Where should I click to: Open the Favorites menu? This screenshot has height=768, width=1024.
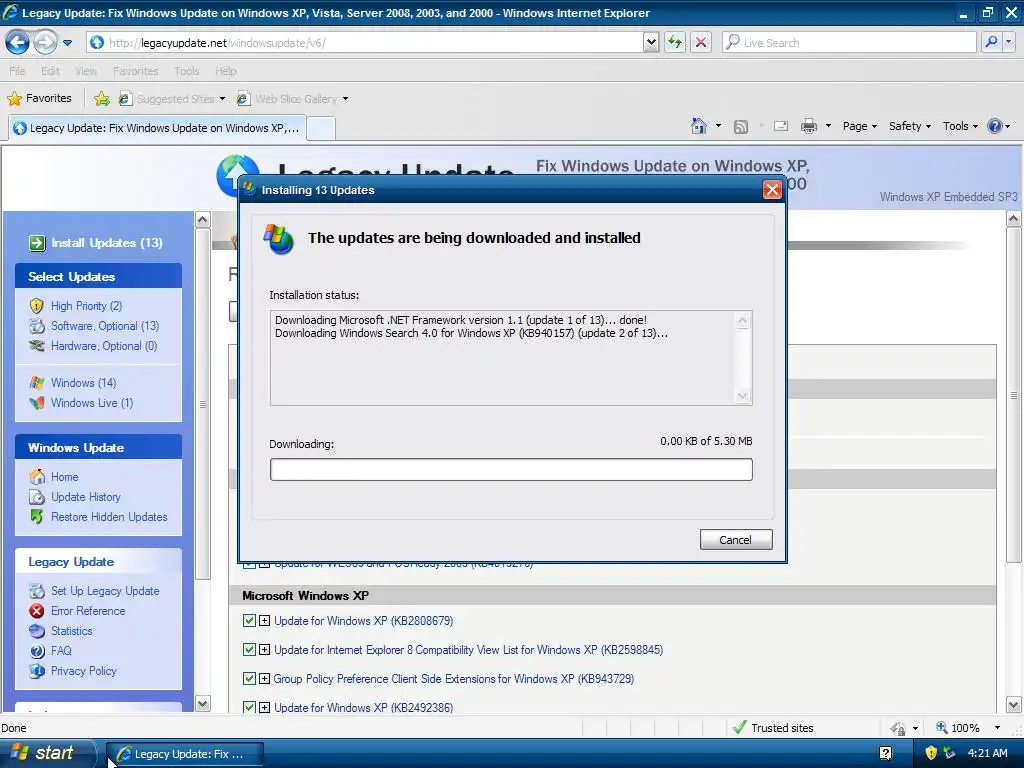[x=135, y=71]
